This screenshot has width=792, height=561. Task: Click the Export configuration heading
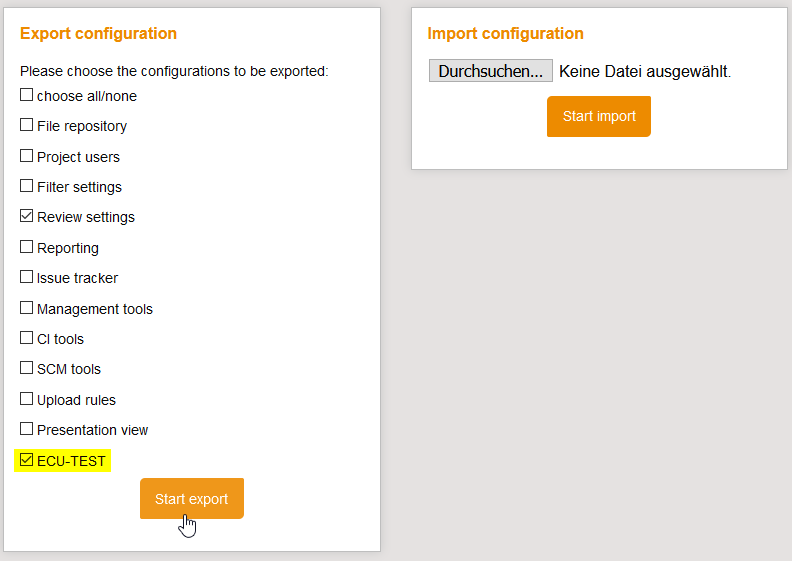click(98, 34)
